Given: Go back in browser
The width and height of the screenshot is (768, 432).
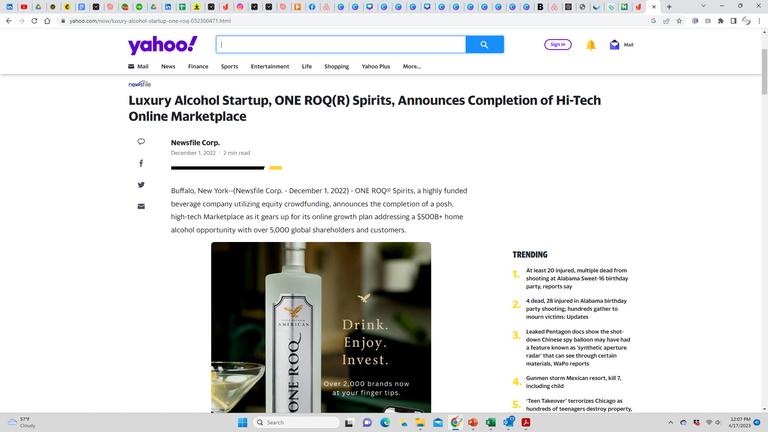Looking at the screenshot, I should point(9,21).
